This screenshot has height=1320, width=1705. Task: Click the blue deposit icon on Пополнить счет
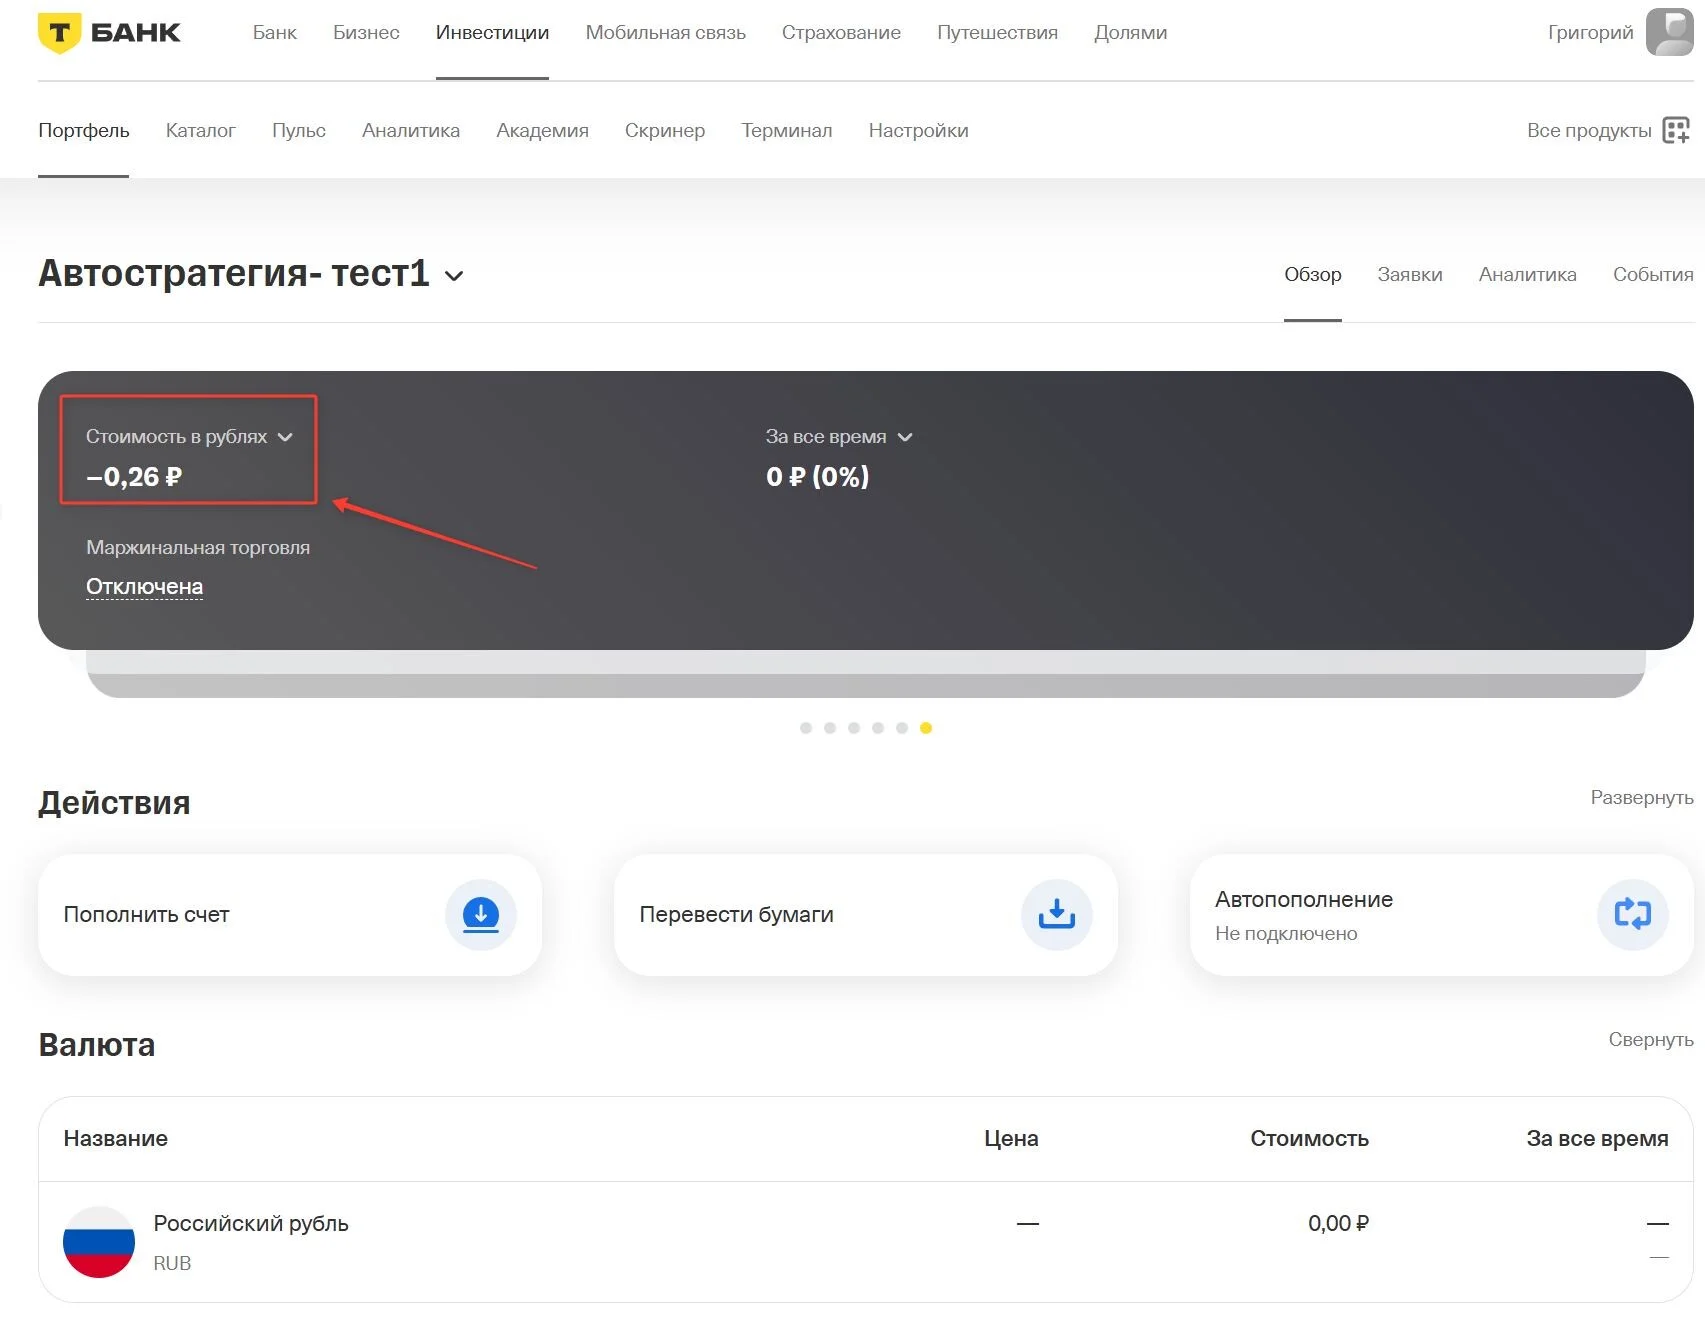click(x=481, y=914)
